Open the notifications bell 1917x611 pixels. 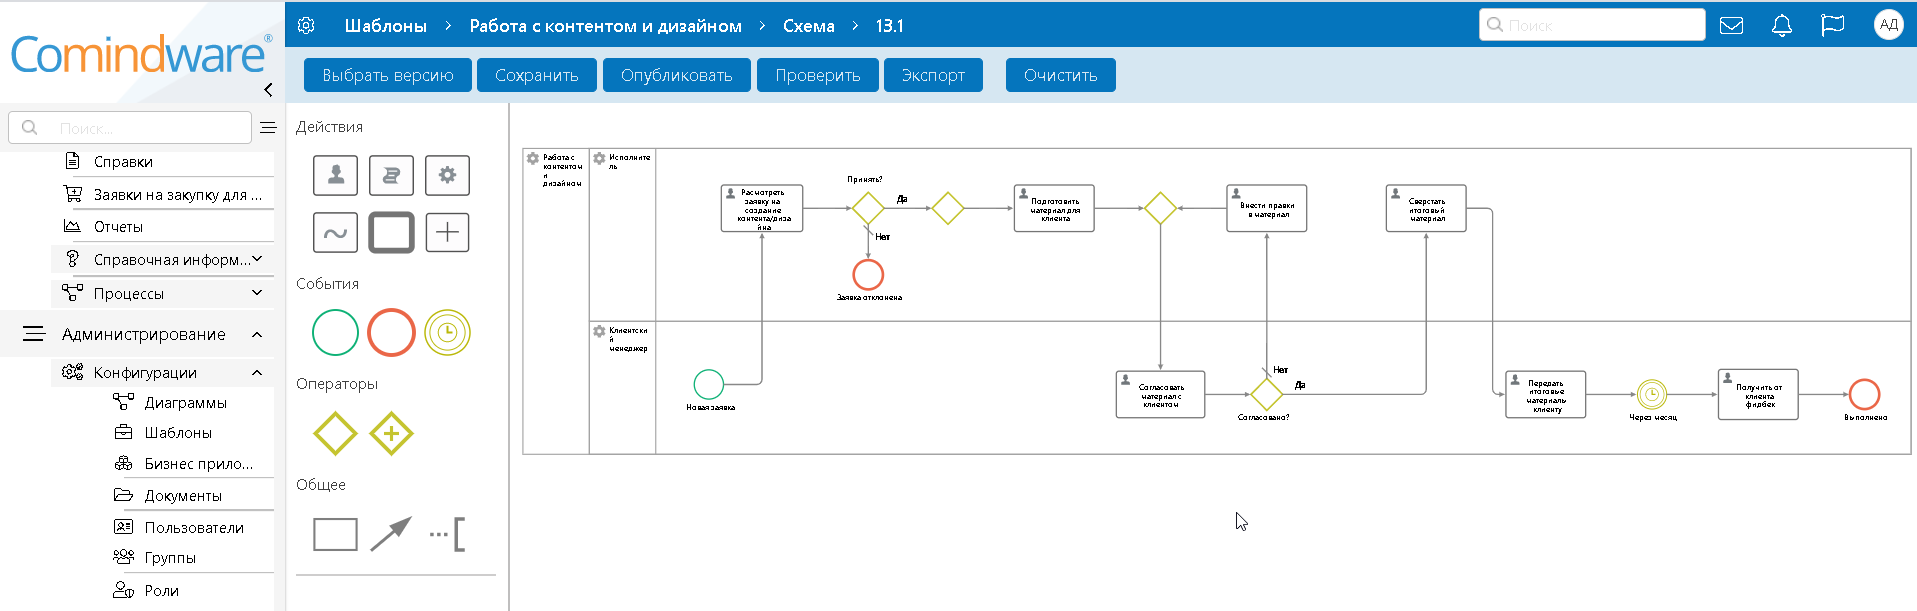coord(1781,26)
